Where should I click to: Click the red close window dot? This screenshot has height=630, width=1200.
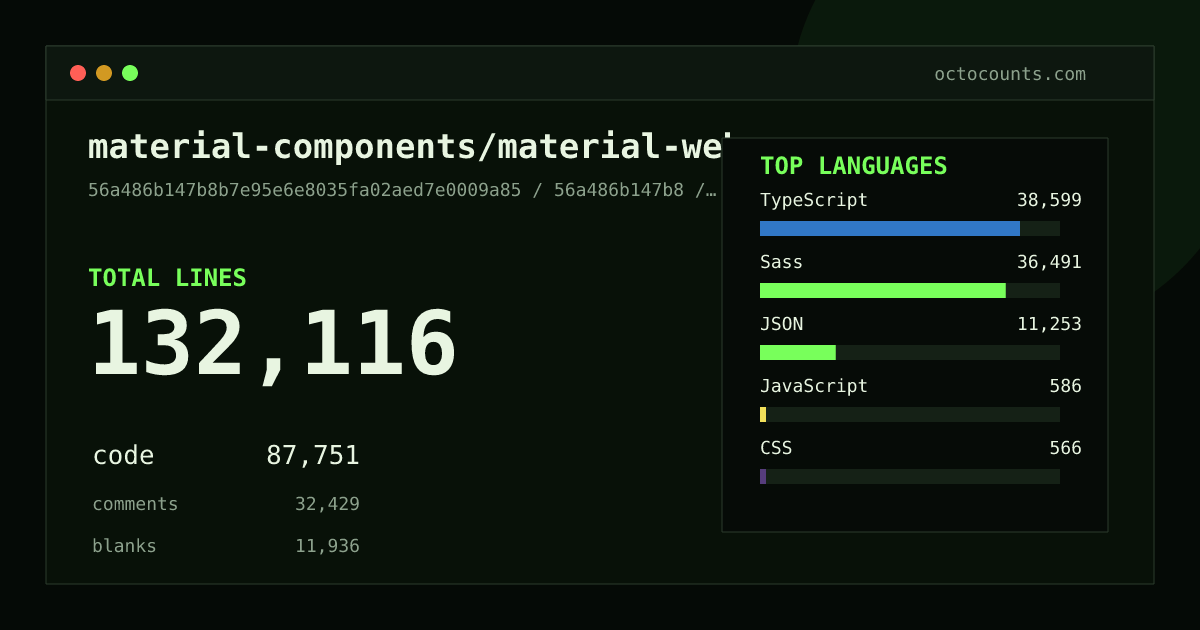(78, 73)
